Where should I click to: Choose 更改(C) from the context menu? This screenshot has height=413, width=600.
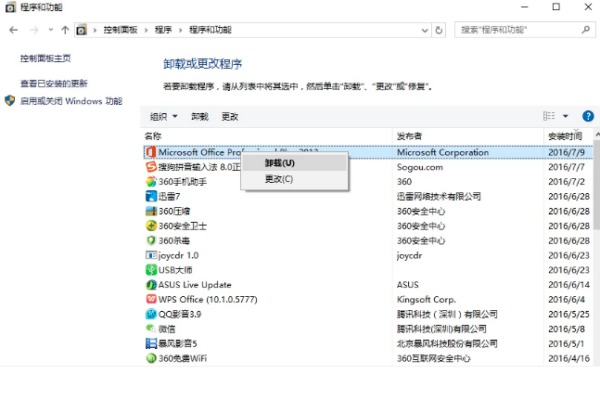pyautogui.click(x=279, y=179)
